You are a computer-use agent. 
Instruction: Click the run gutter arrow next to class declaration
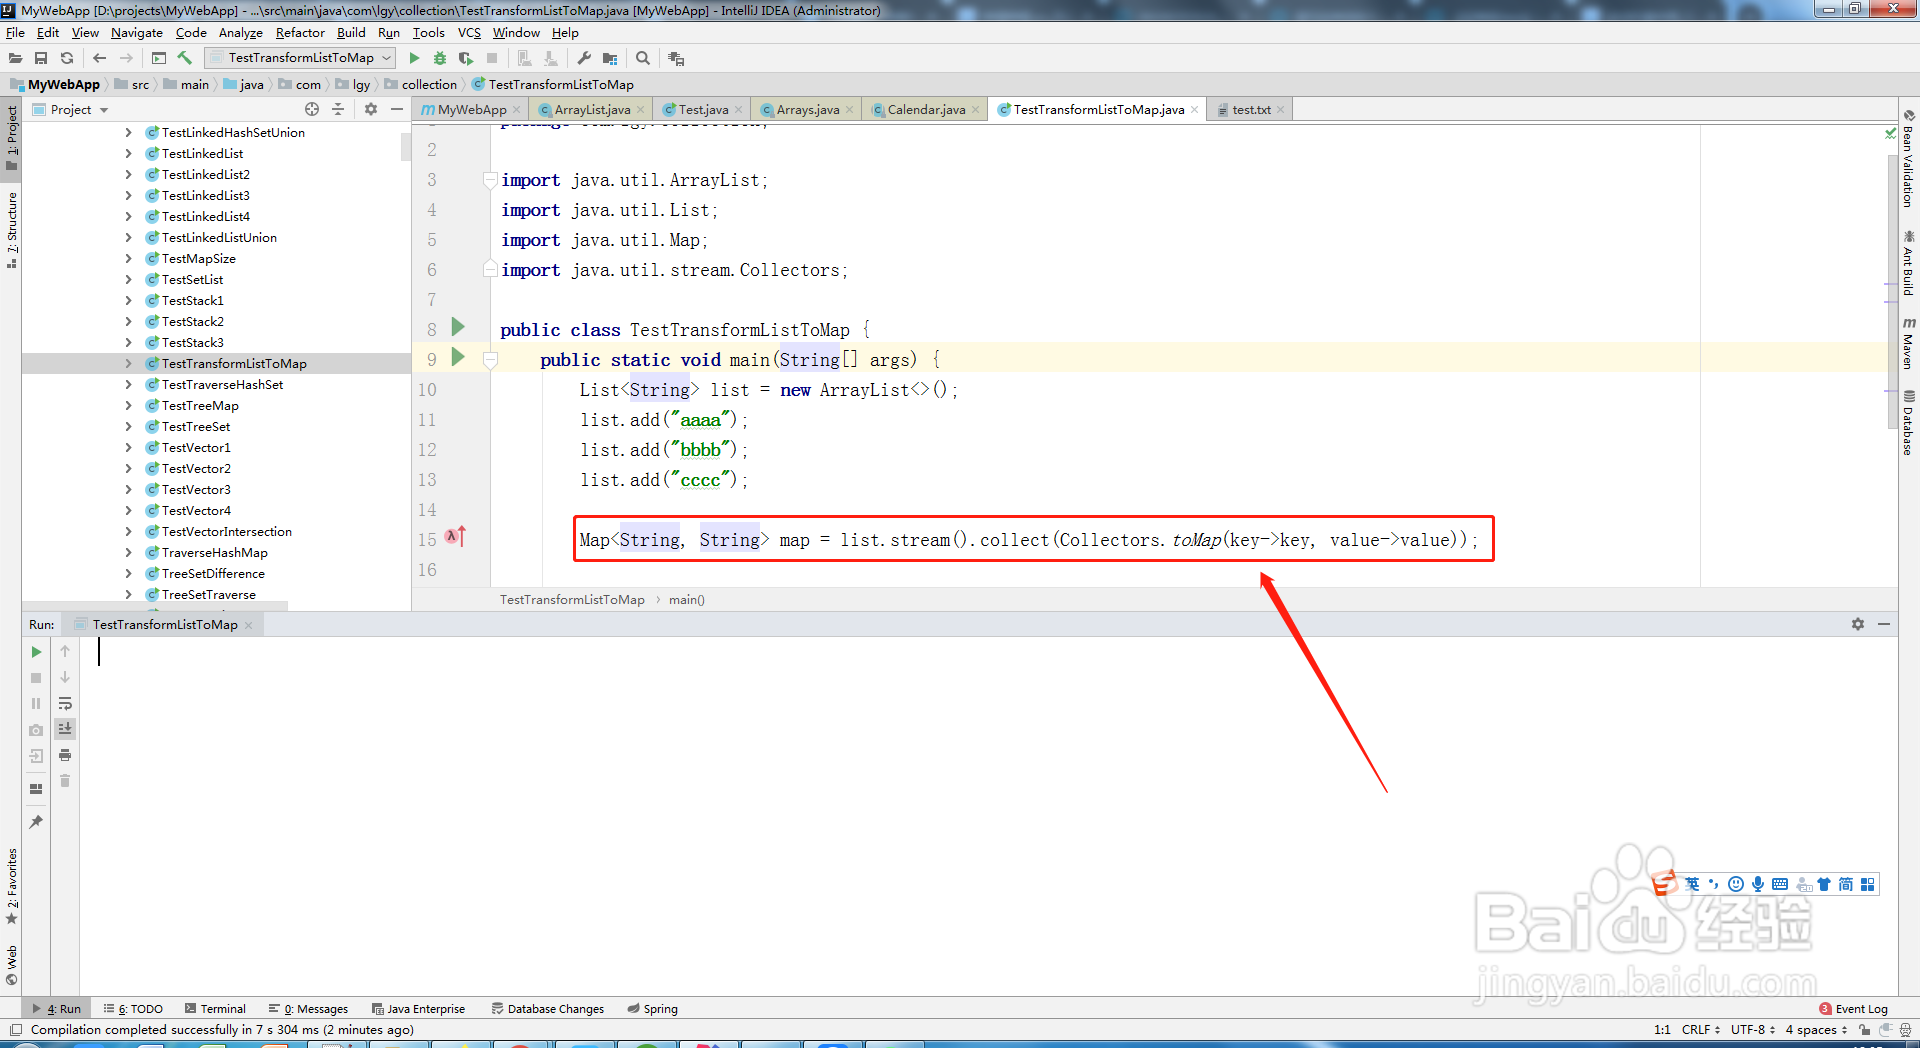click(x=458, y=327)
